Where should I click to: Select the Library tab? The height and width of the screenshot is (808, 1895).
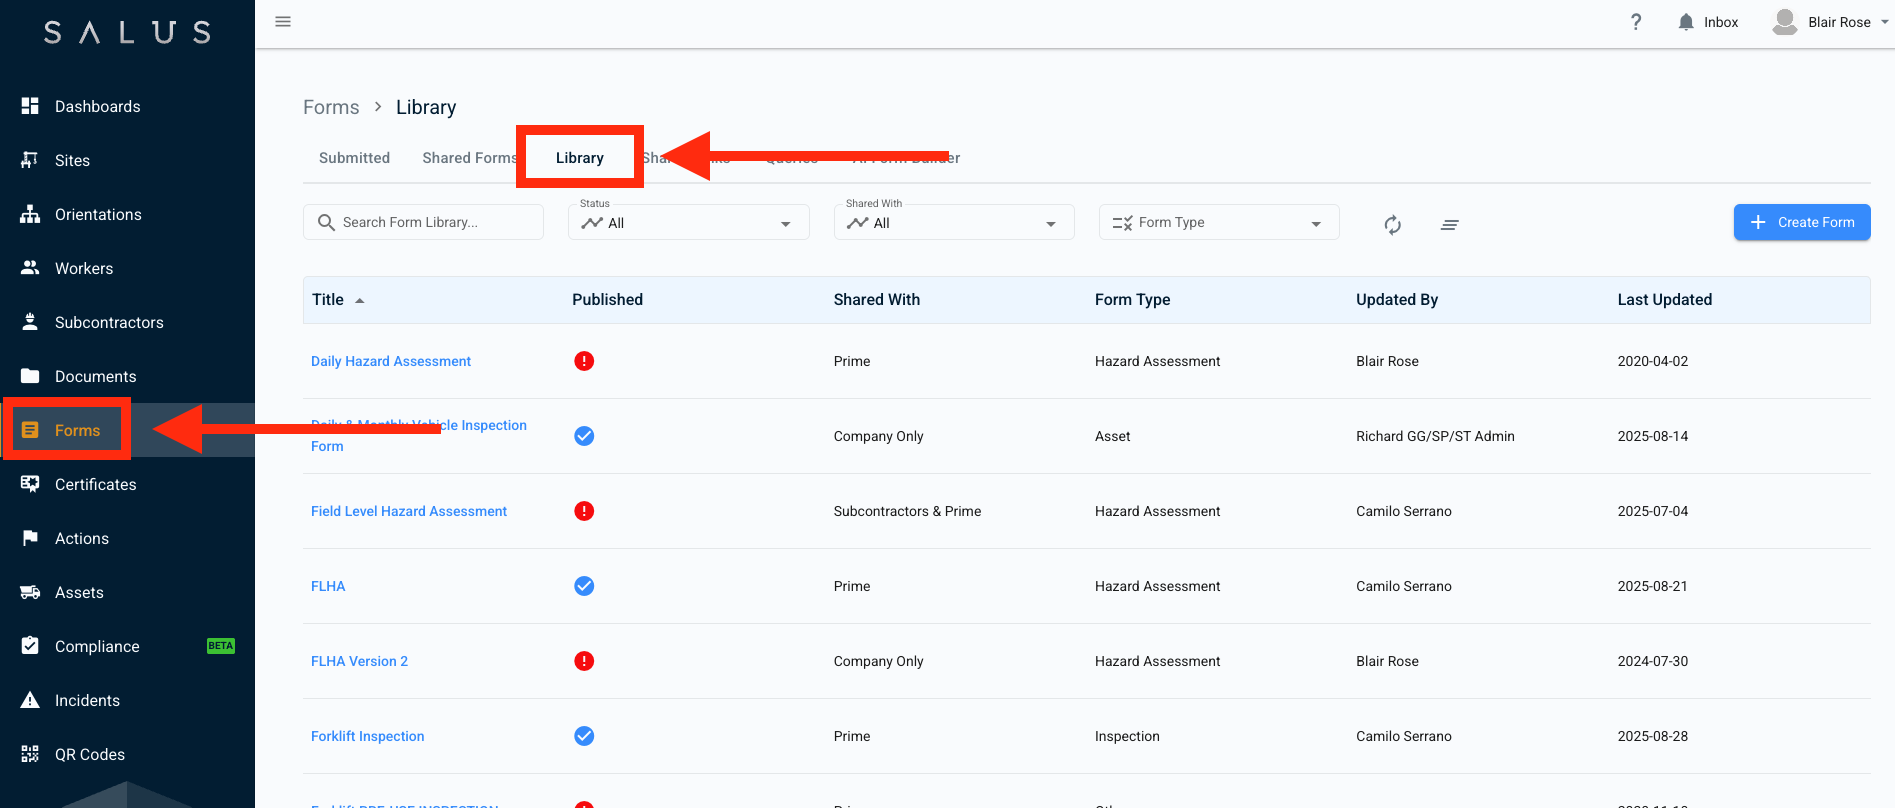(x=579, y=158)
